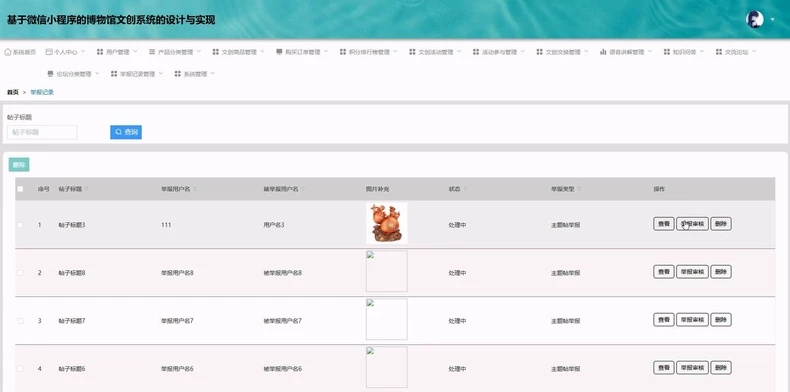Click 删除 for row 帖子标题8

(x=721, y=272)
